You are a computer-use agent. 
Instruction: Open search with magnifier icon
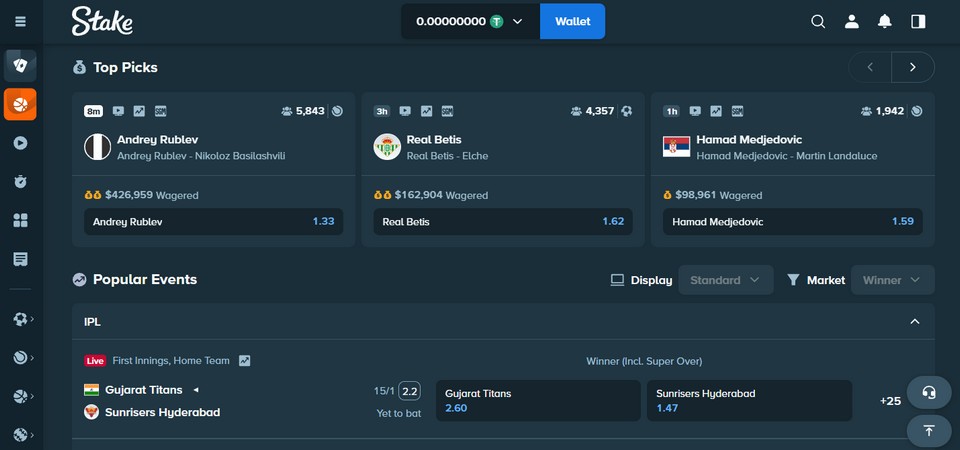[818, 21]
